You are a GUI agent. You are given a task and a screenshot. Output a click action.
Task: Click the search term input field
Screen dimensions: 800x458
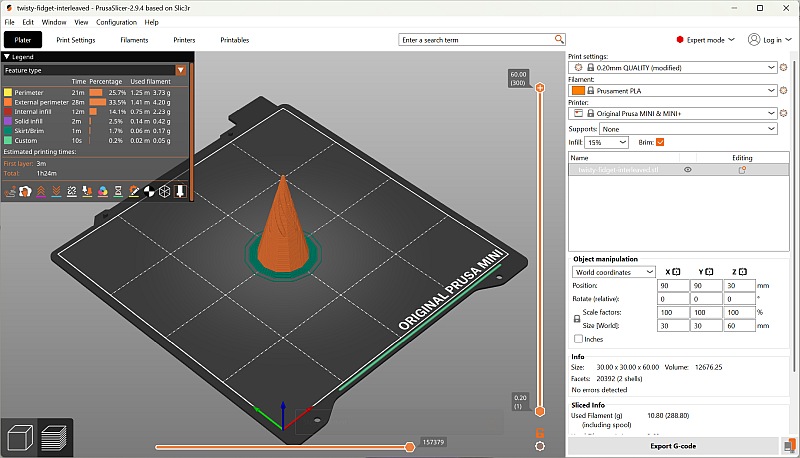(477, 40)
